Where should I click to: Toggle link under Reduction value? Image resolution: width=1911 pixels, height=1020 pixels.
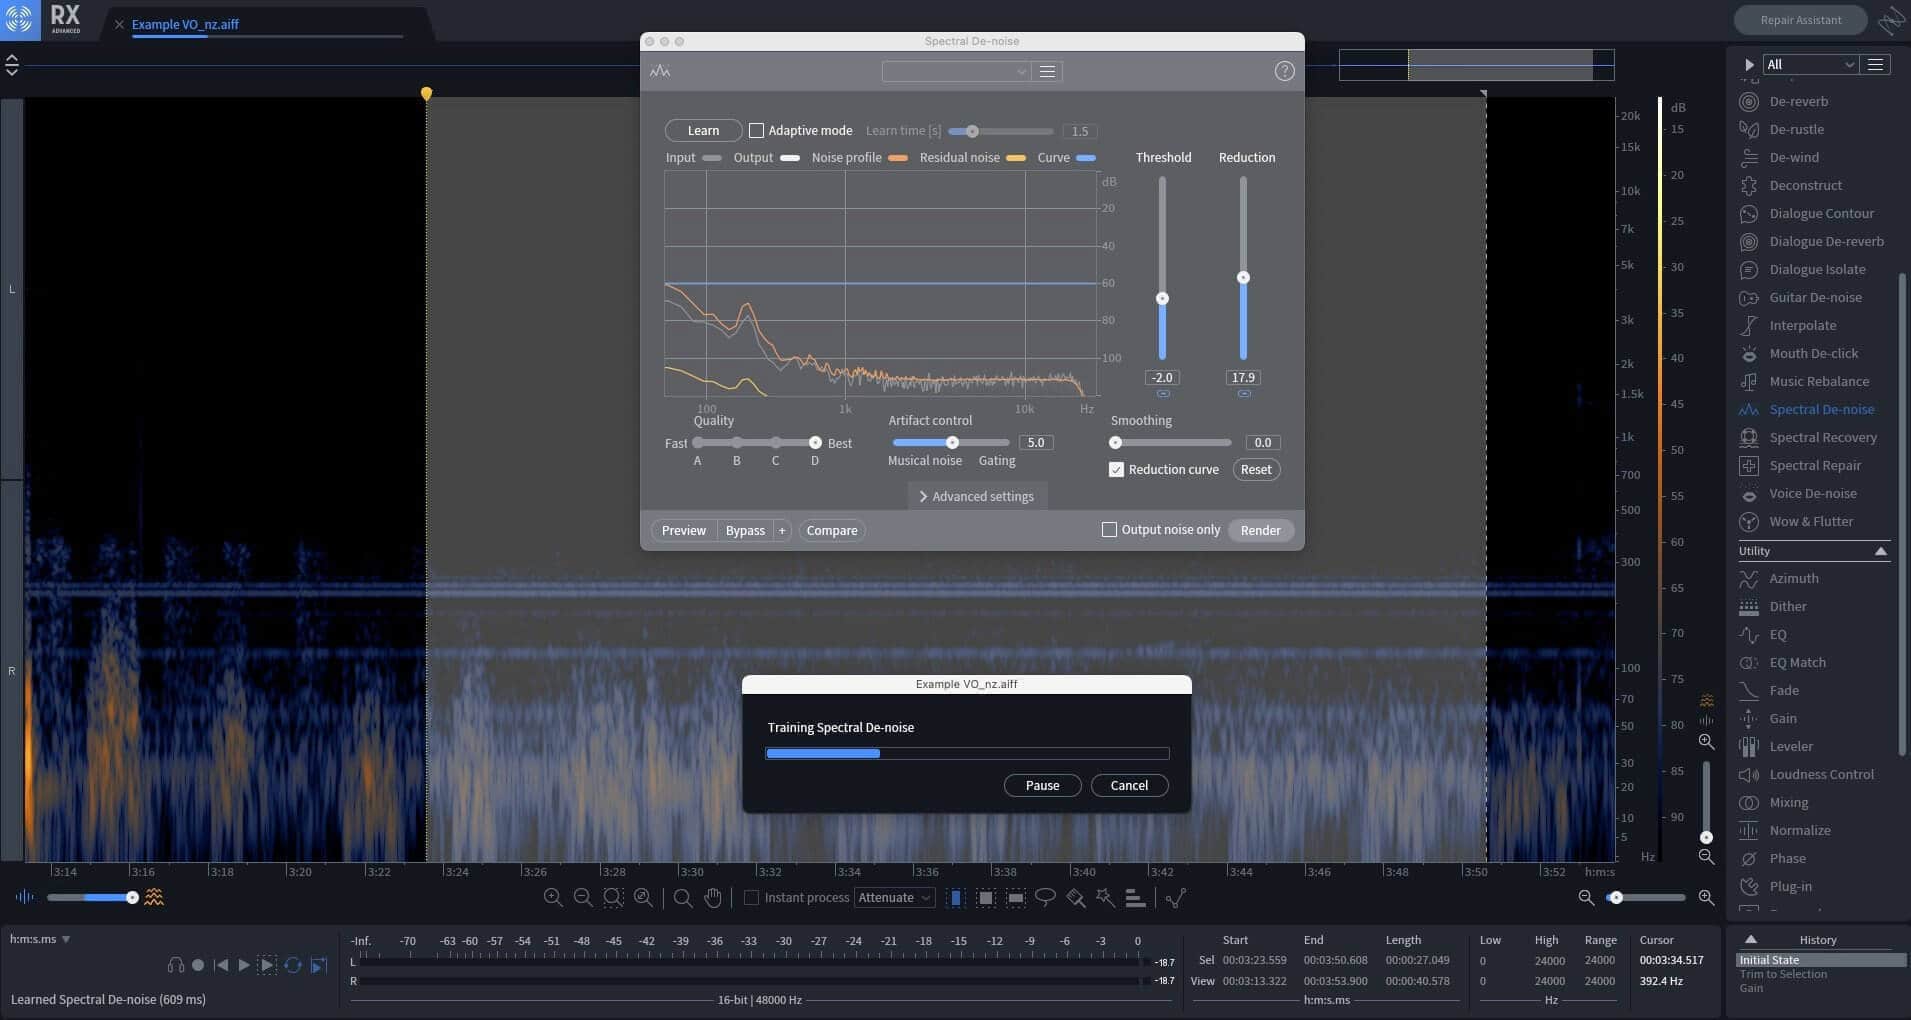[x=1243, y=394]
